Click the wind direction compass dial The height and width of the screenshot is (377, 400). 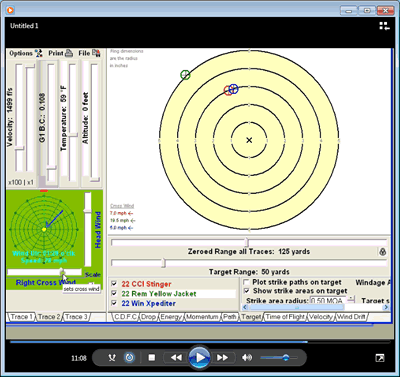[44, 229]
